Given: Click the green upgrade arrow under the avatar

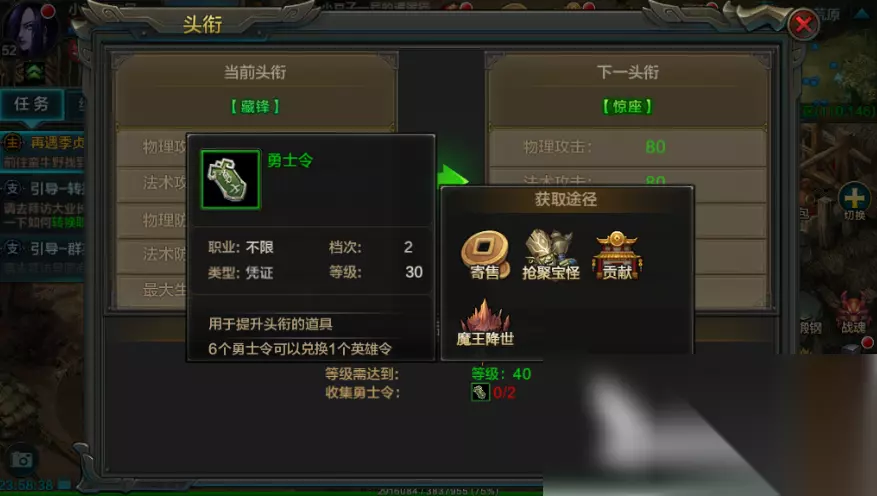Looking at the screenshot, I should [x=34, y=71].
